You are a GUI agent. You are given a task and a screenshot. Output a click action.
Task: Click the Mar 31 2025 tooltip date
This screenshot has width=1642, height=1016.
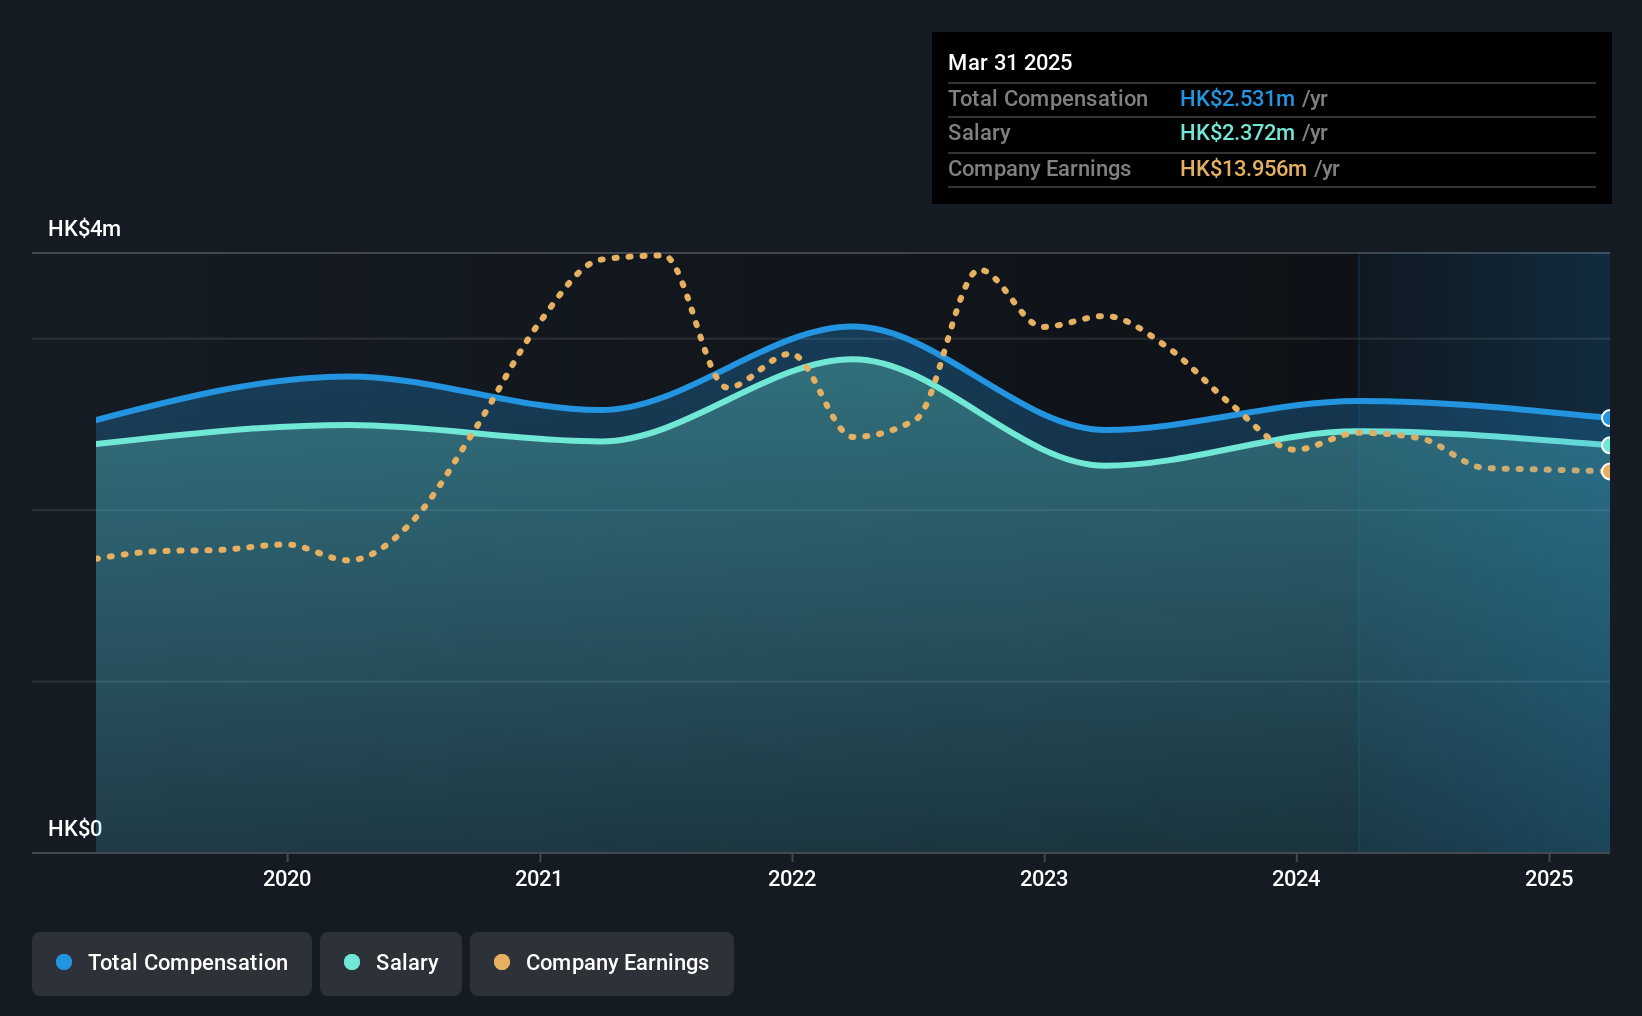[x=1010, y=62]
